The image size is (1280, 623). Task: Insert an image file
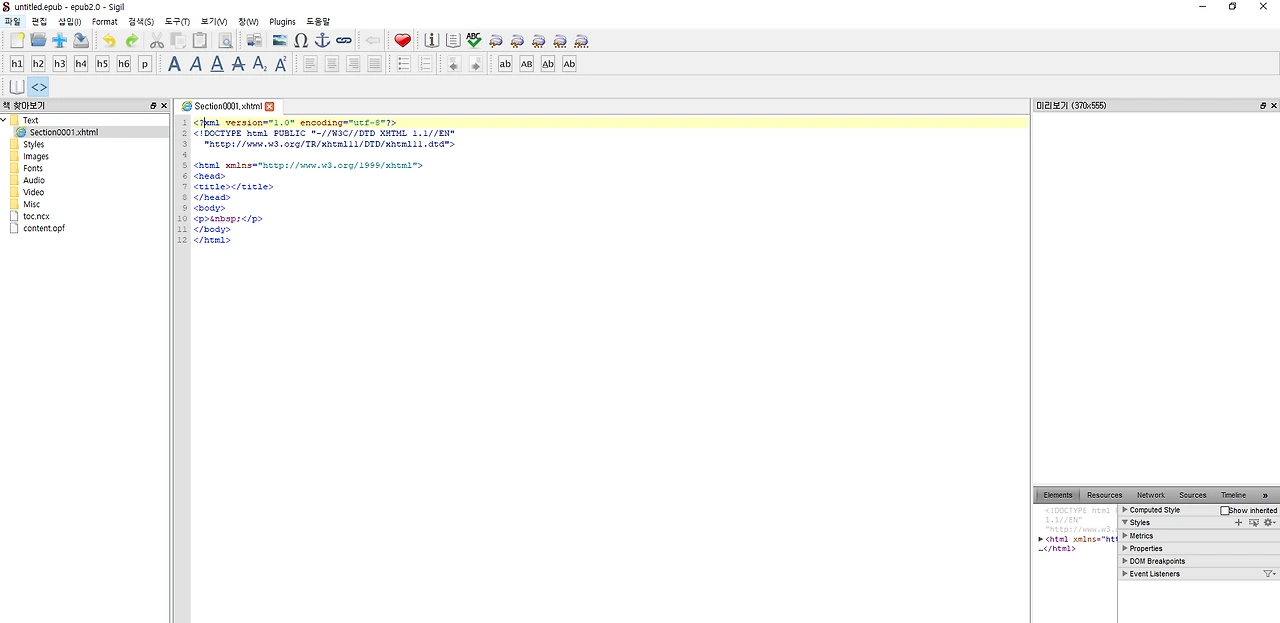point(280,40)
